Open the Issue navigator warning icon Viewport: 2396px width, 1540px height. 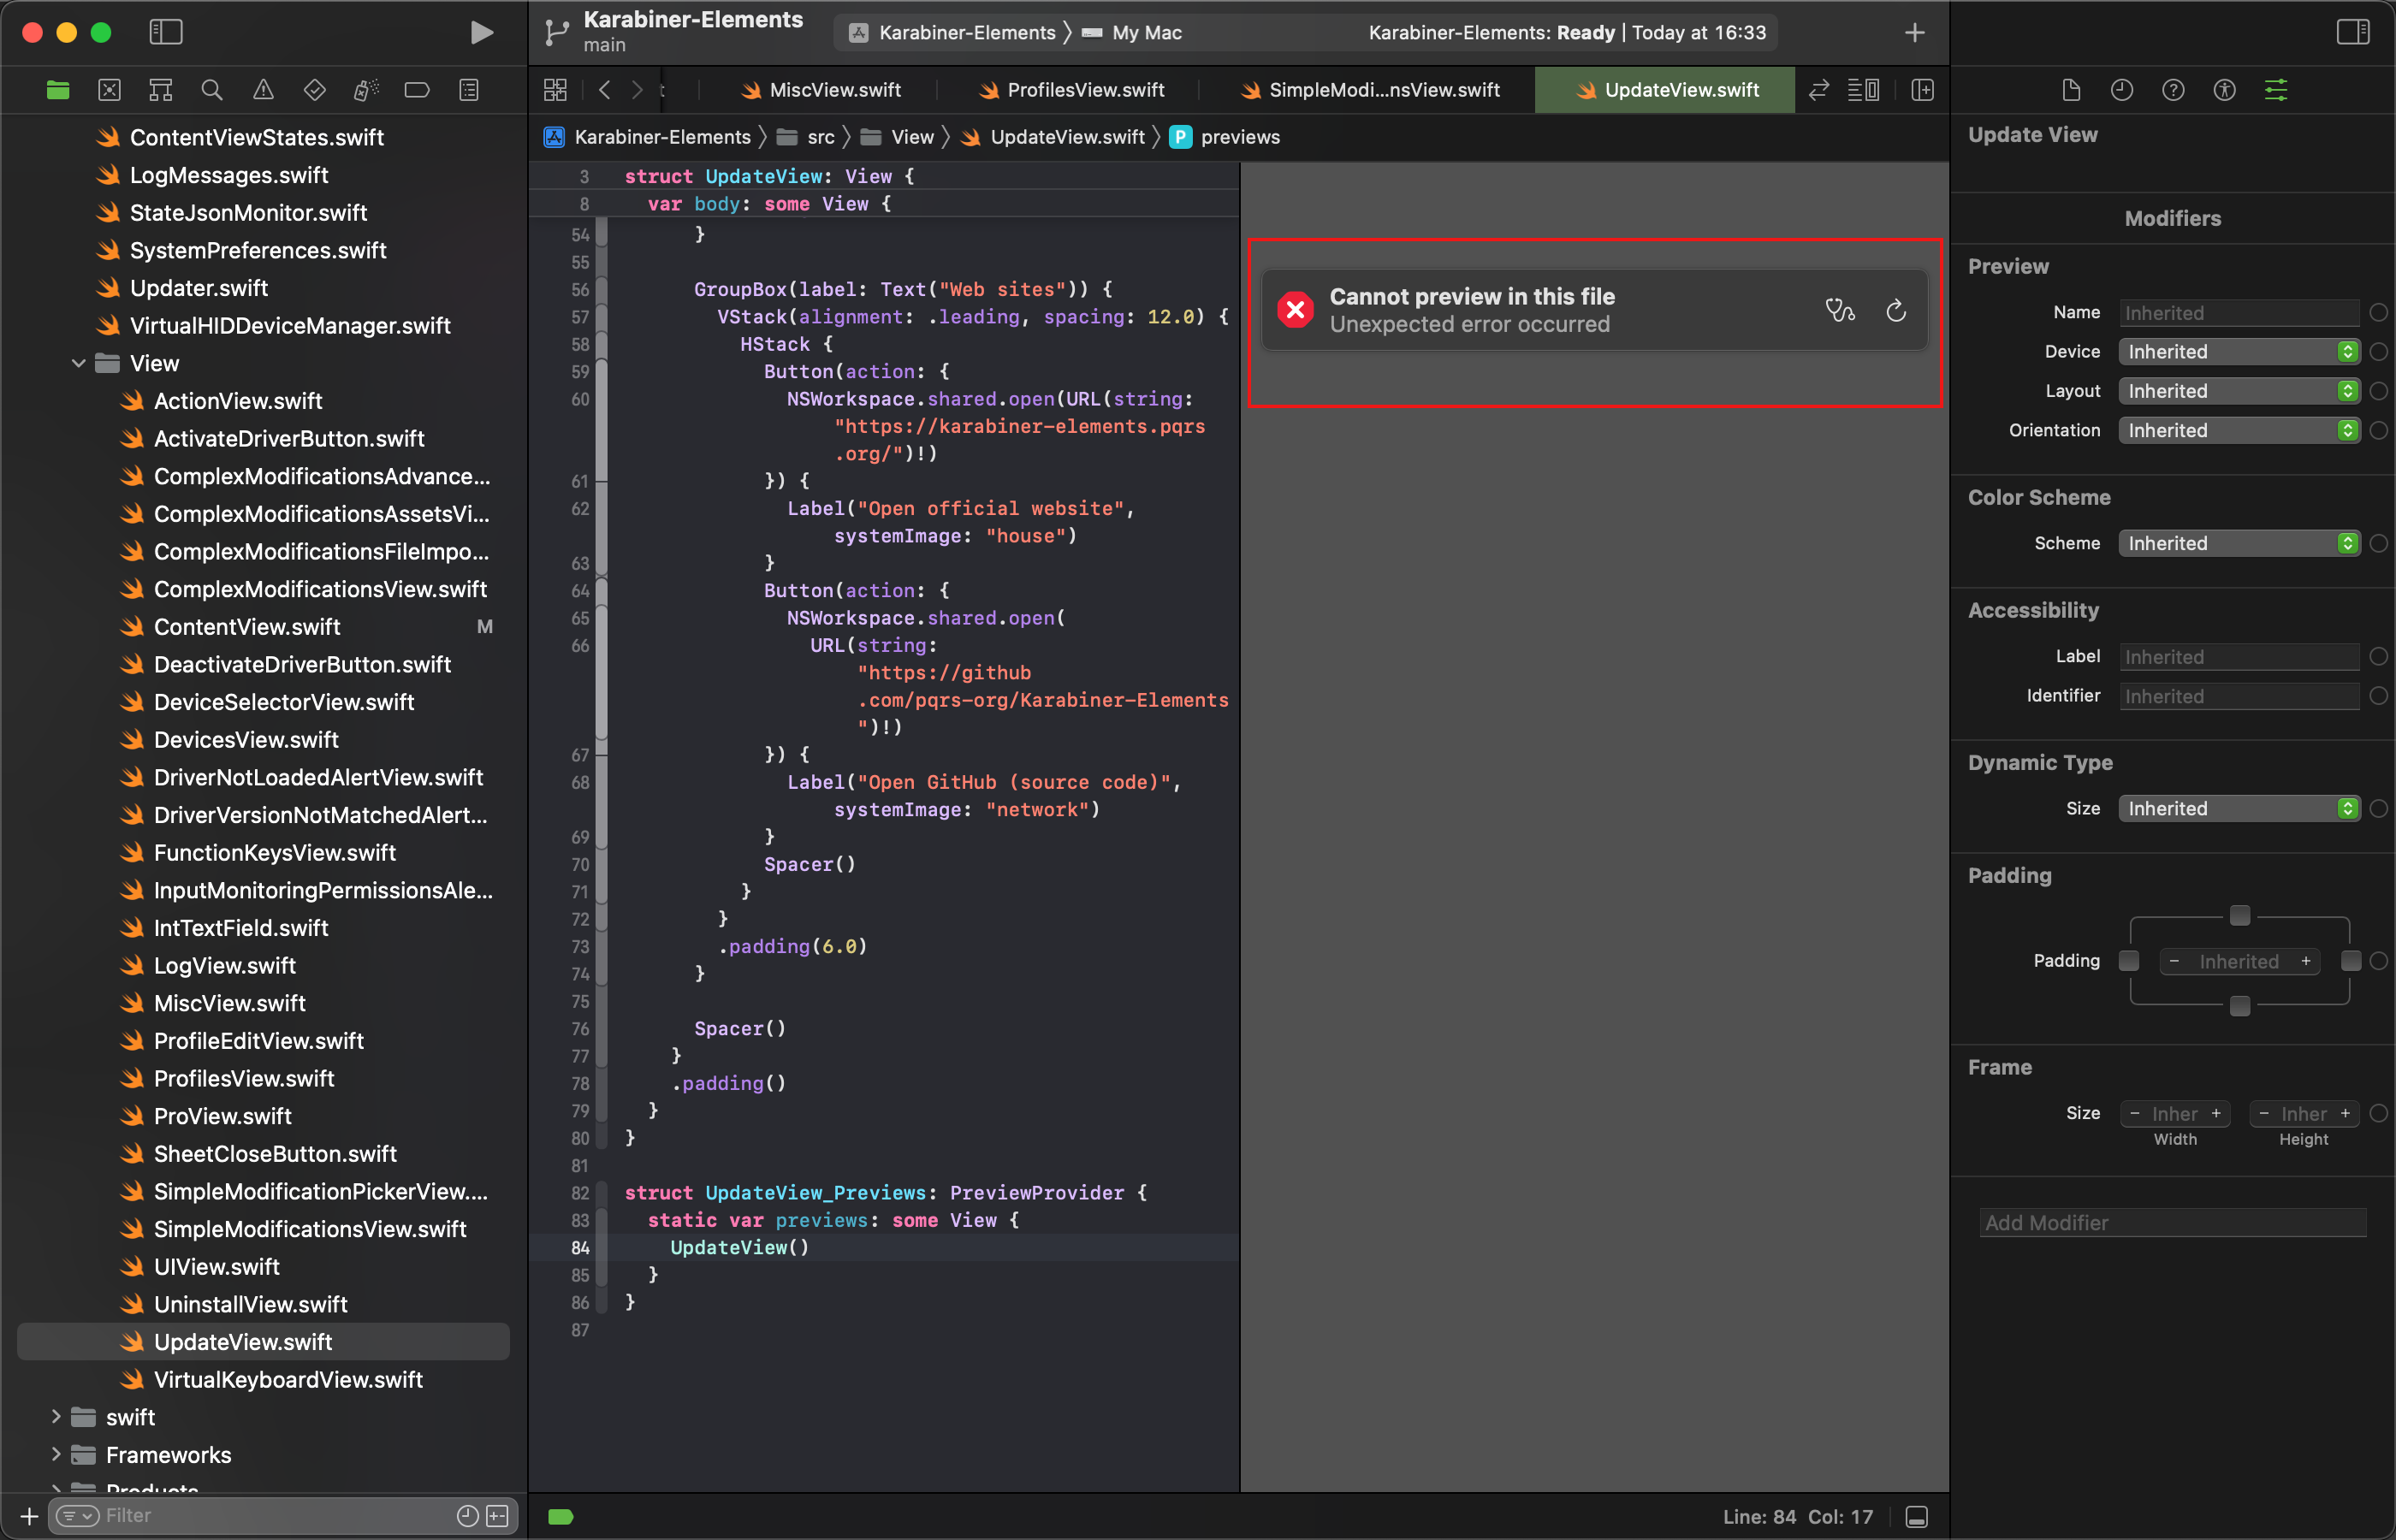point(263,90)
